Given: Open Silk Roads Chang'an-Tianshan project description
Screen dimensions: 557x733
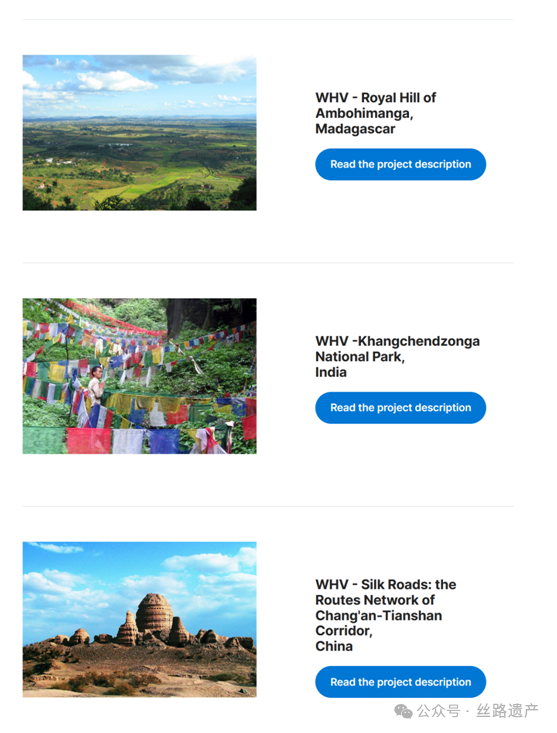Looking at the screenshot, I should [x=400, y=682].
